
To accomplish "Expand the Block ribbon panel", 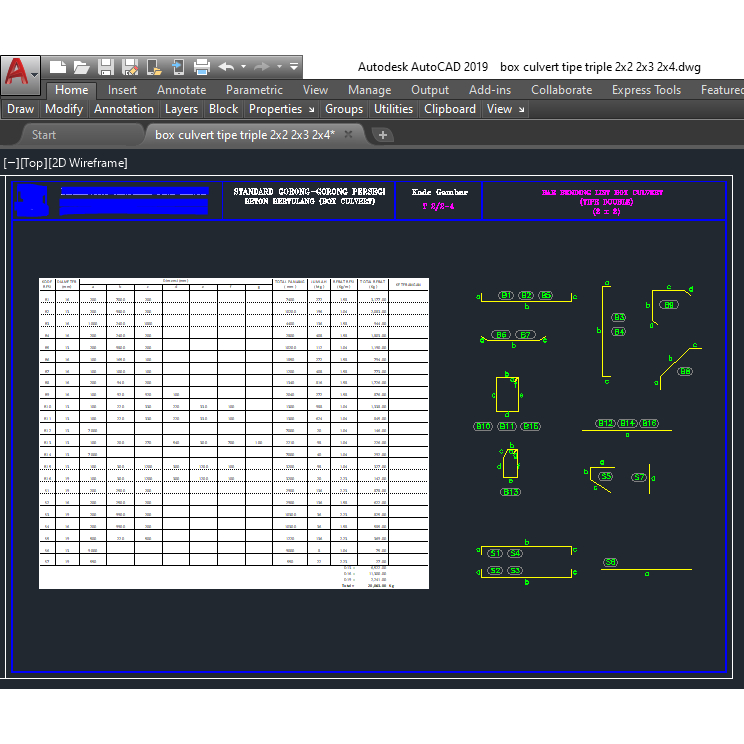I will tap(223, 109).
